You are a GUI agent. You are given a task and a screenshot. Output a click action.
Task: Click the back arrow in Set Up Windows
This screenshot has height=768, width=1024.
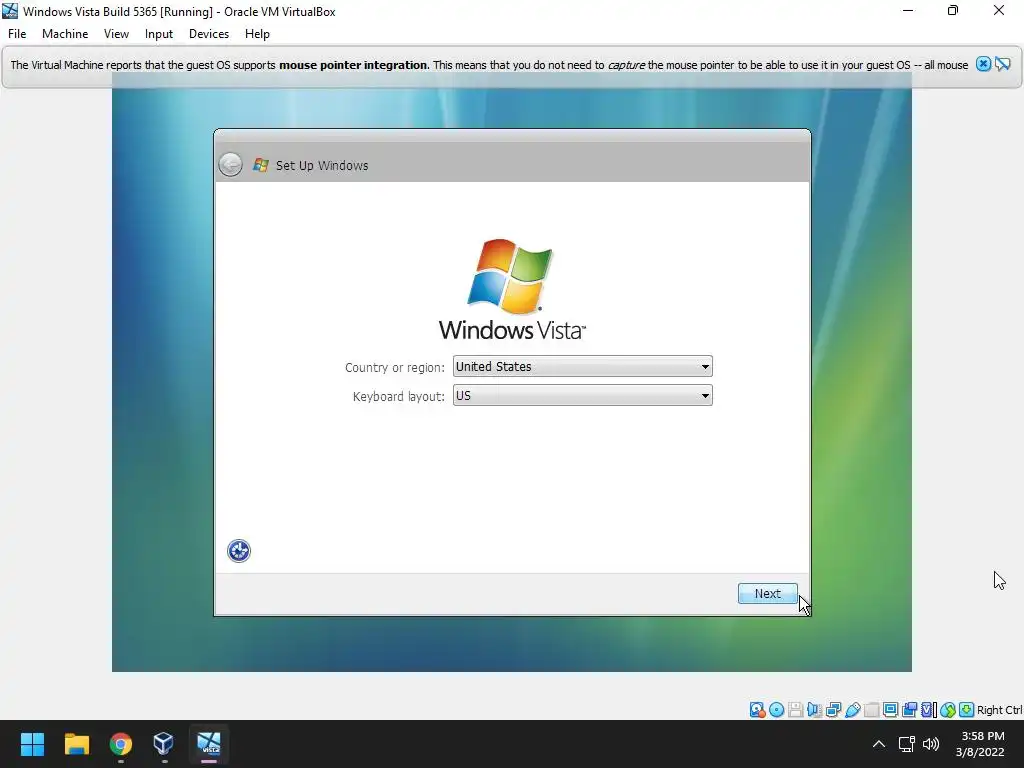(231, 165)
